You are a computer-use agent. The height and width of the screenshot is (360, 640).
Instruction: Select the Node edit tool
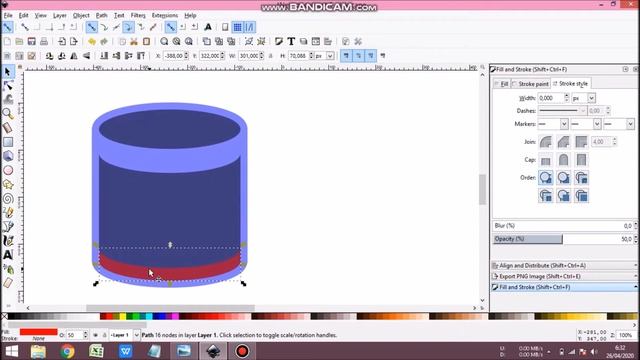point(8,85)
